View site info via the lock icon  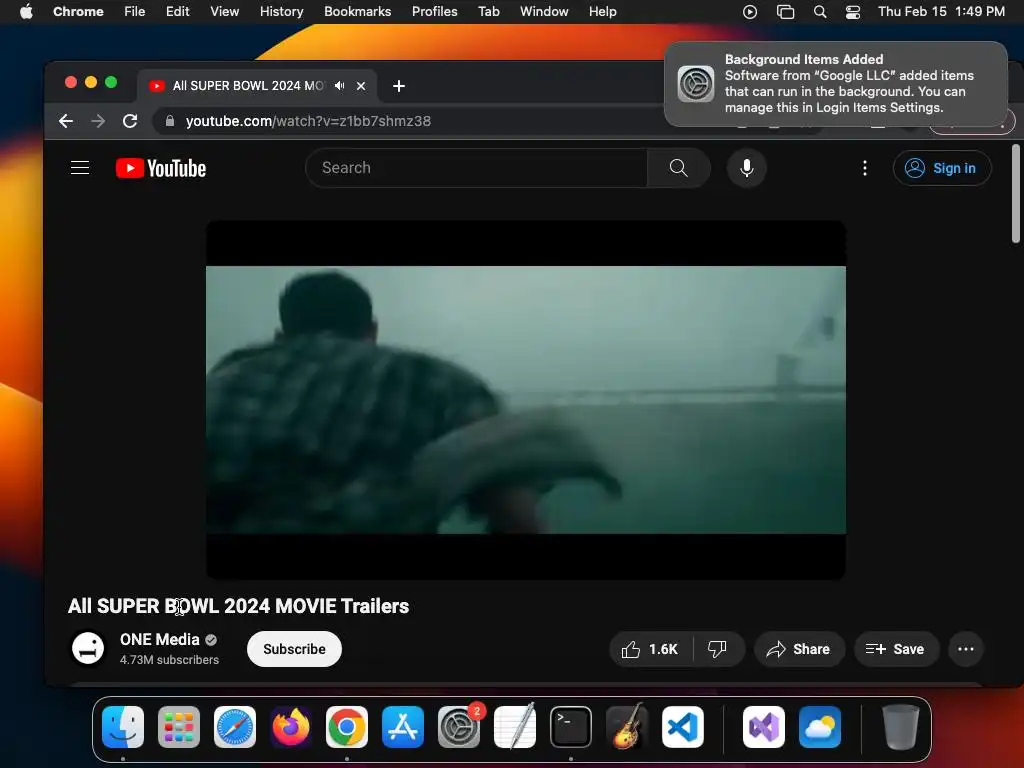click(170, 121)
